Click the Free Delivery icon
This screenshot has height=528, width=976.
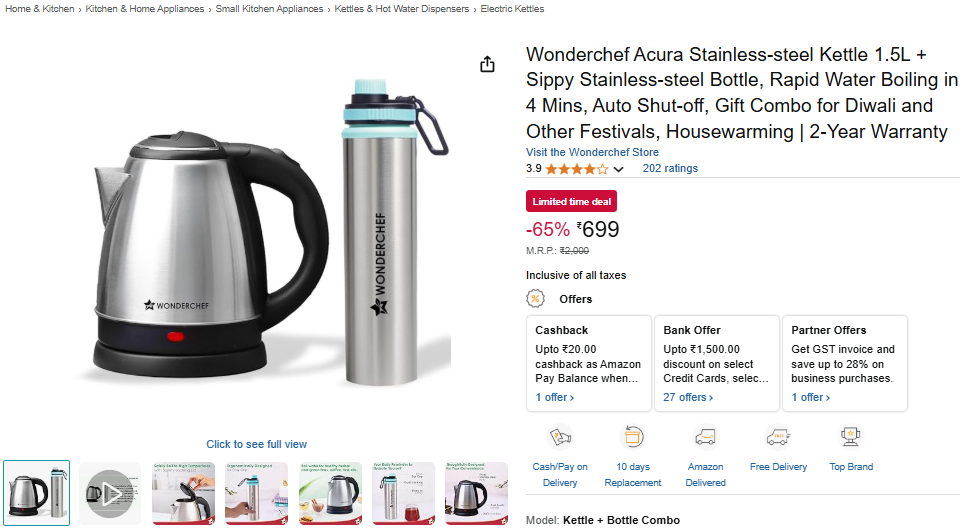click(778, 437)
